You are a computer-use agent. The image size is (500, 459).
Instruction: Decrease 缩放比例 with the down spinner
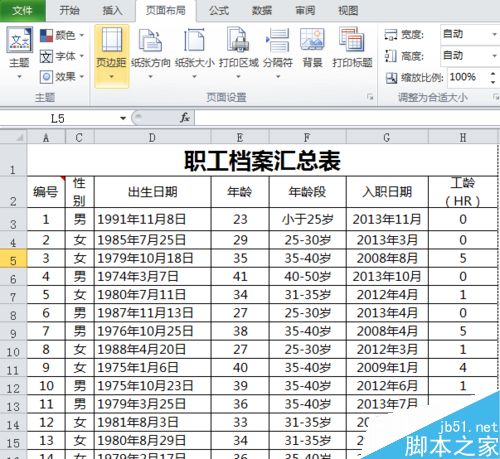click(493, 82)
